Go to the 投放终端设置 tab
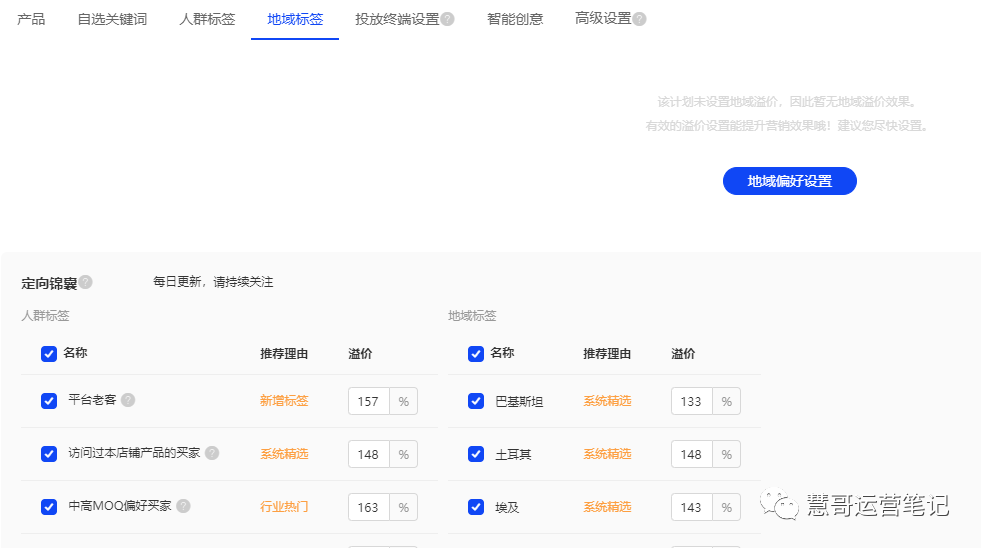 coord(397,19)
